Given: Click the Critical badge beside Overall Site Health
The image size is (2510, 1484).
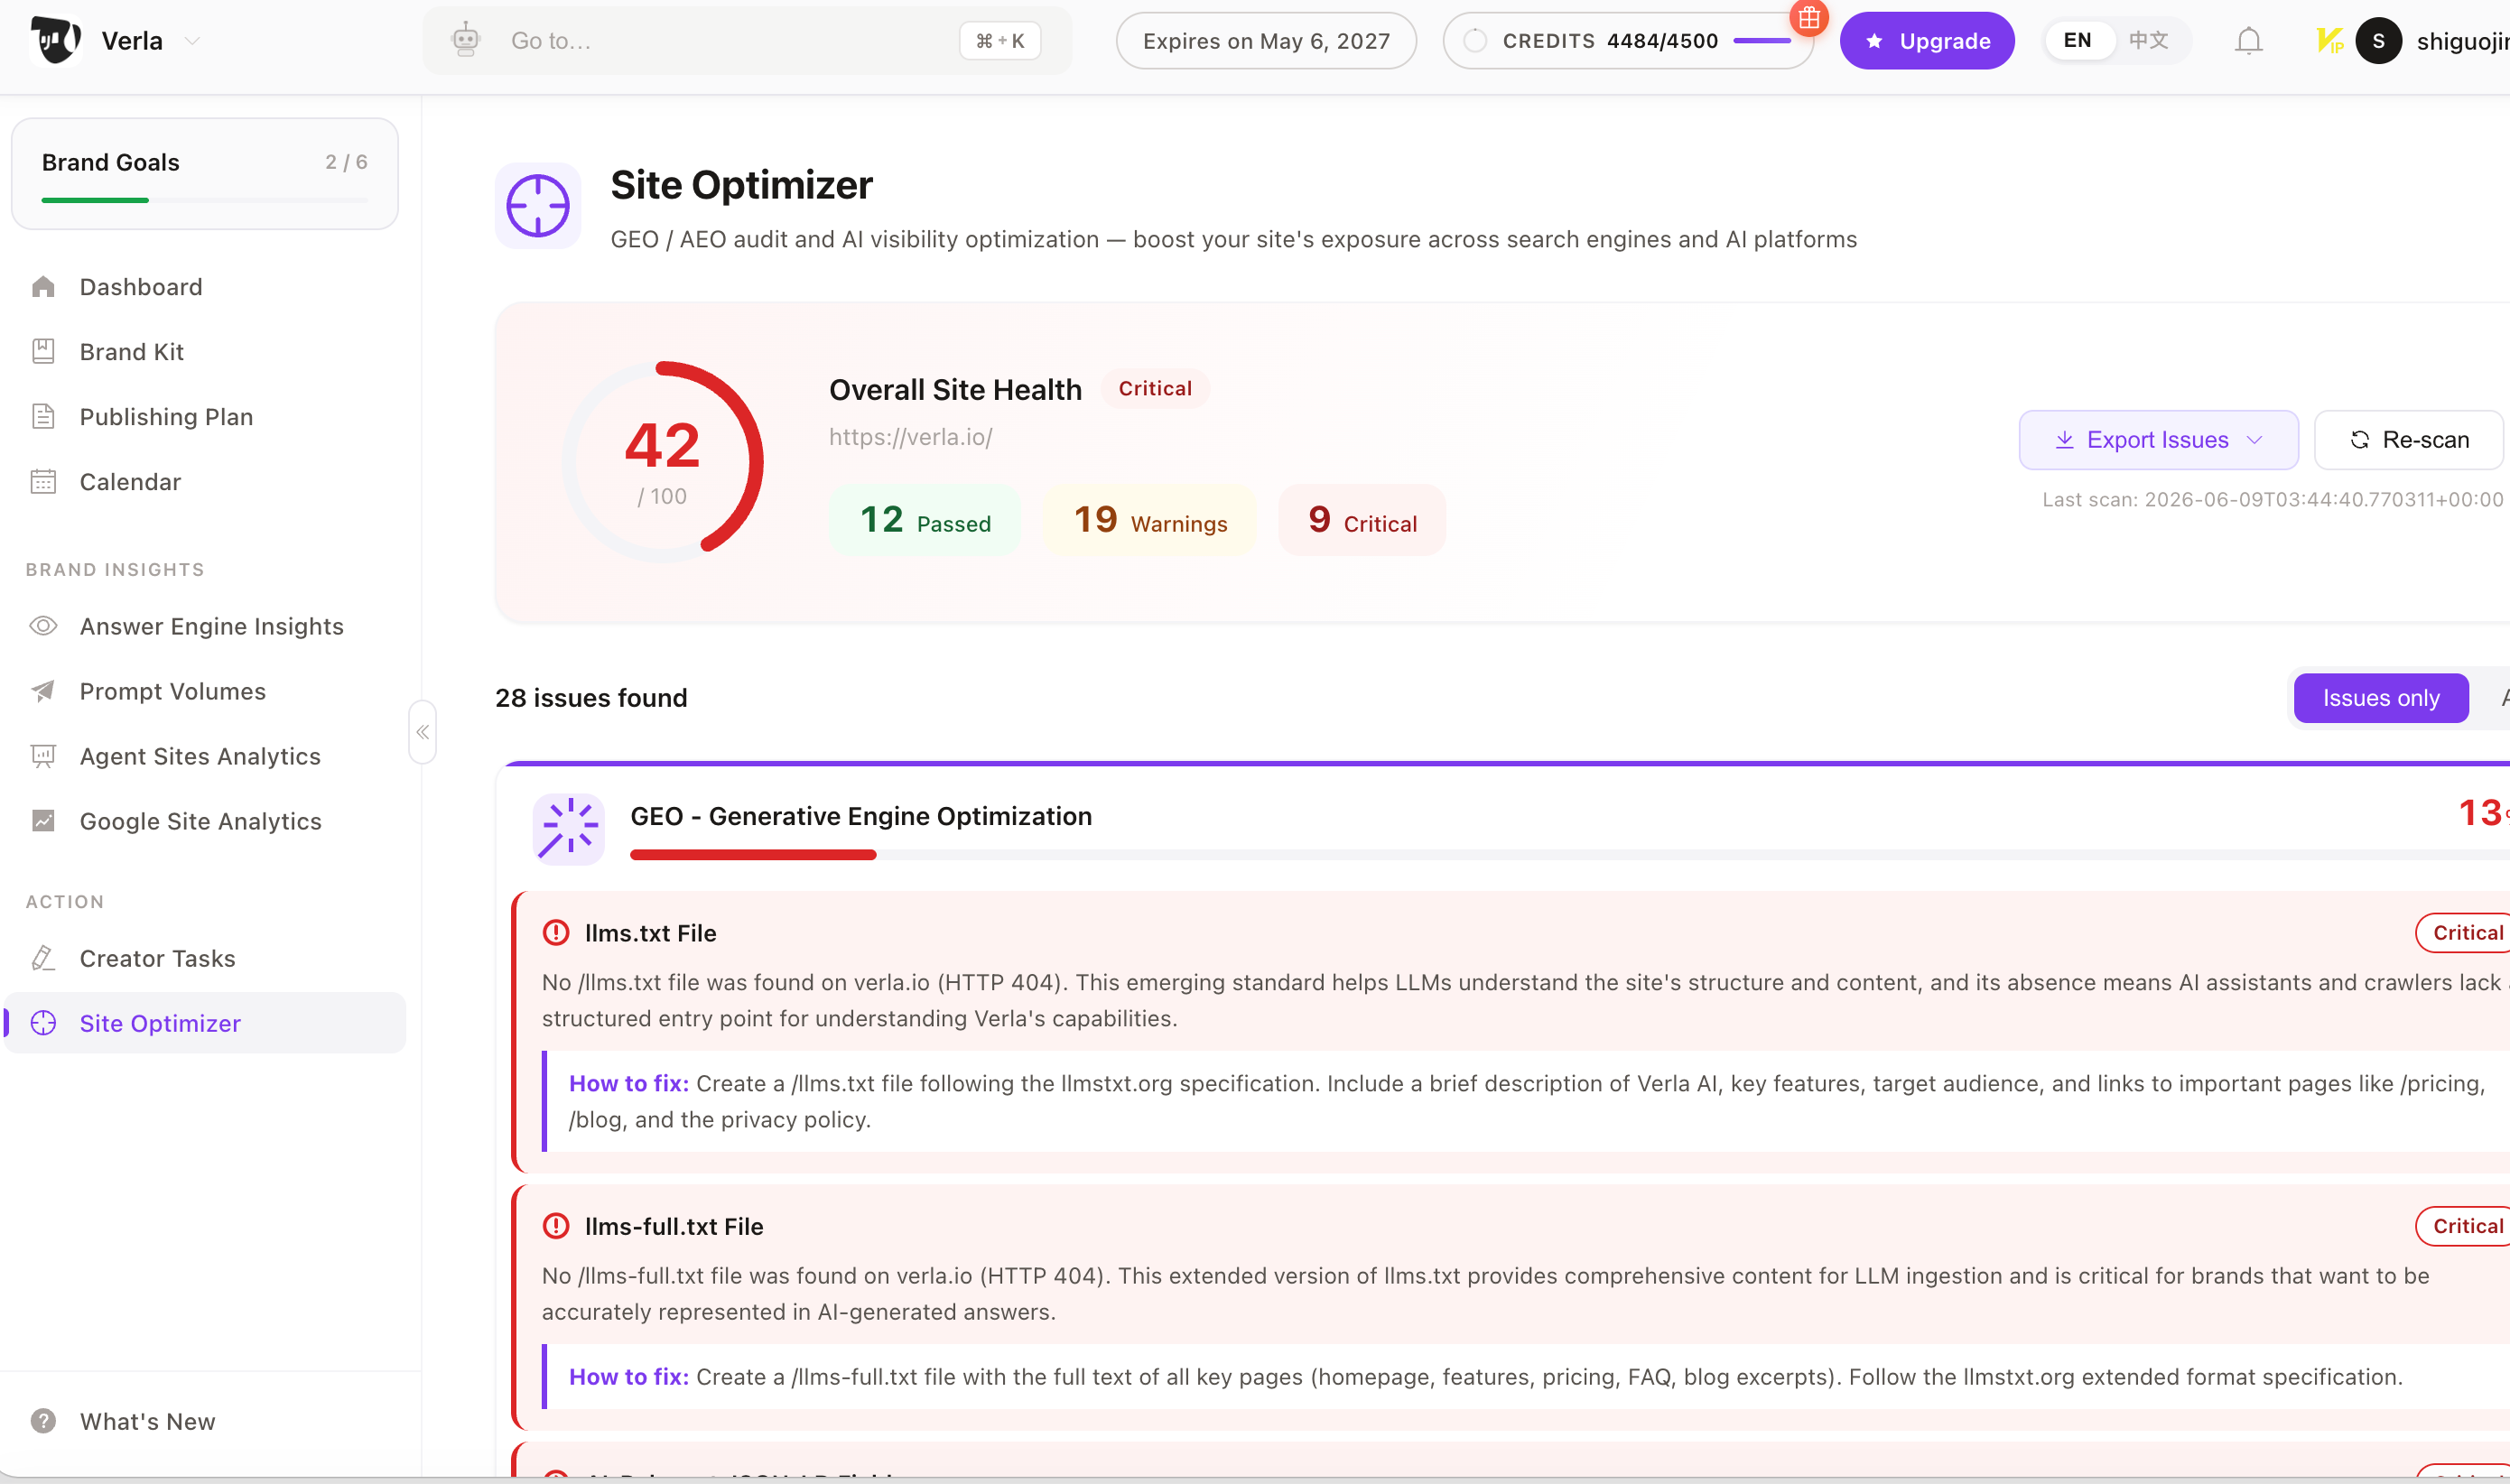Looking at the screenshot, I should [1155, 388].
